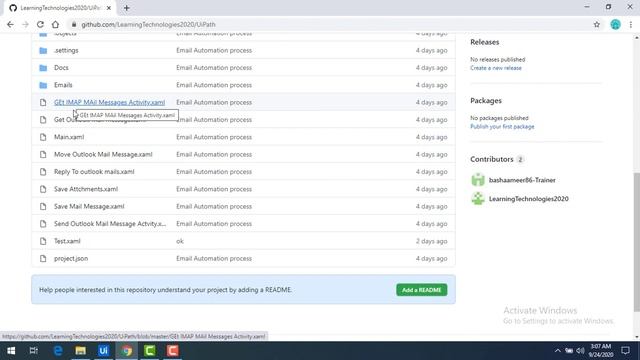
Task: Click folder icon beside Docs
Action: pyautogui.click(x=43, y=68)
